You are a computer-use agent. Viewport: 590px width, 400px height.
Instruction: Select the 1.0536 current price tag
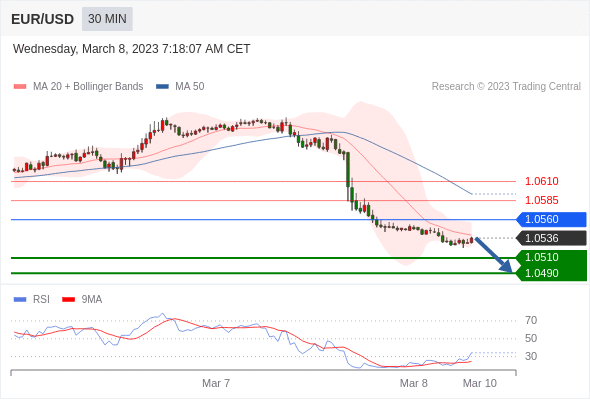coord(551,238)
